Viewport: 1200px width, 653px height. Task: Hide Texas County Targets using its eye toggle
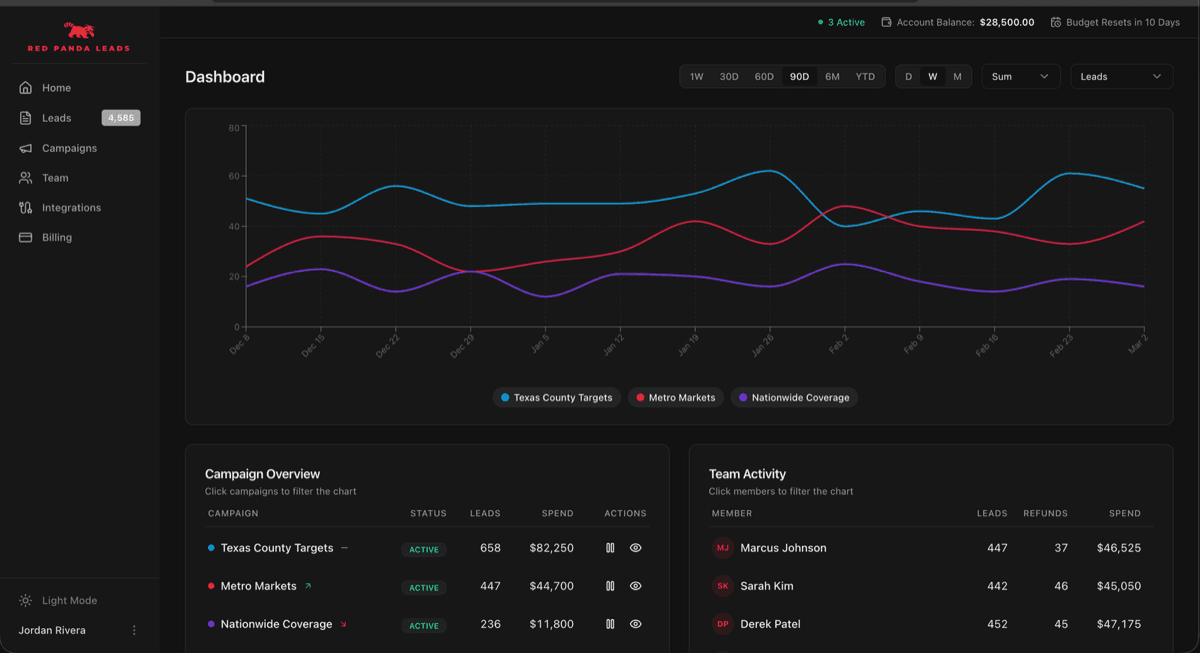pyautogui.click(x=636, y=548)
